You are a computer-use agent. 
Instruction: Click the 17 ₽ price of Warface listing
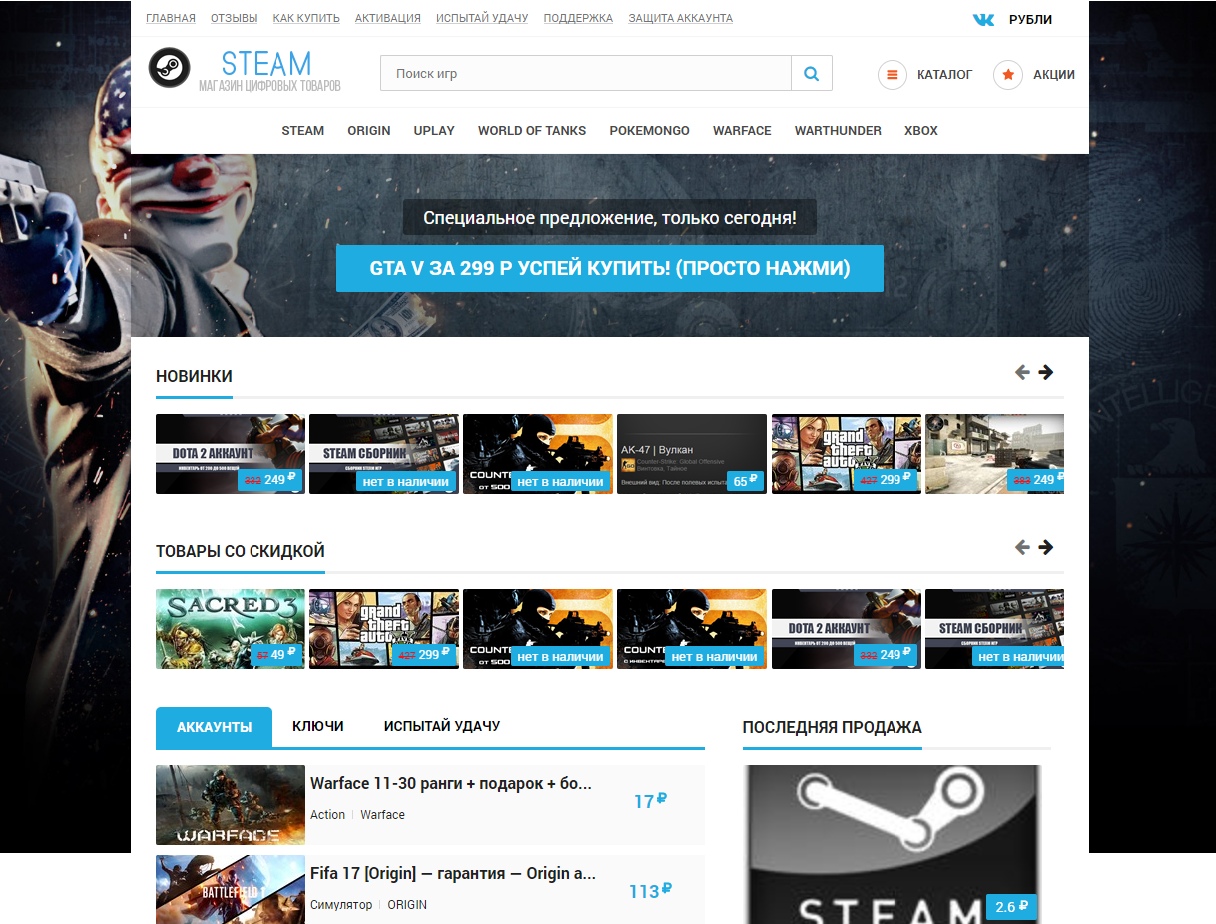[x=651, y=801]
